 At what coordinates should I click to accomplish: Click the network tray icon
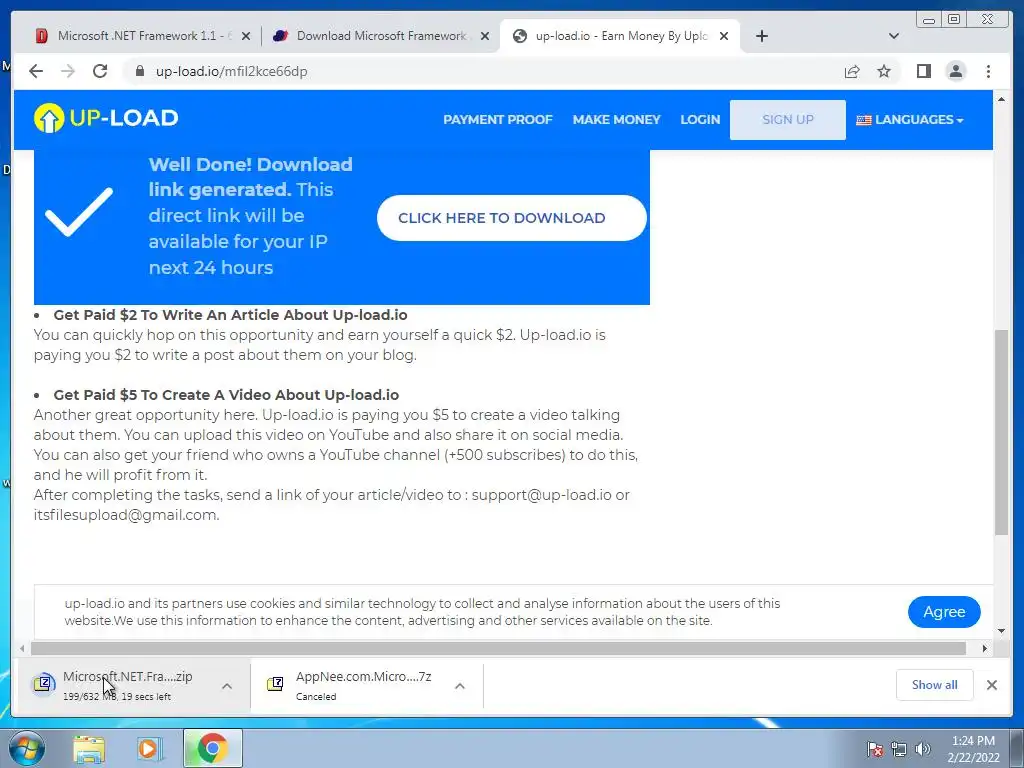[899, 749]
